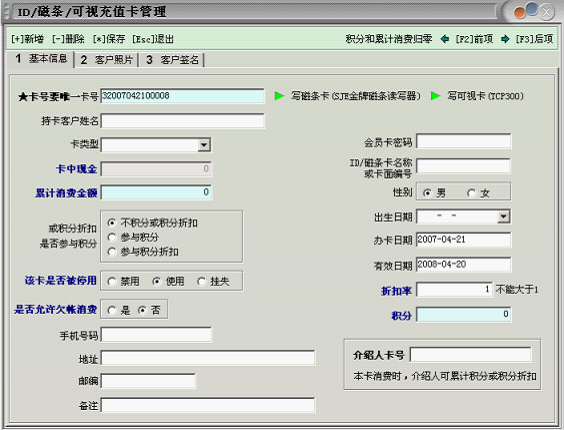Click 积分和累计消费归零 reset link

[389, 39]
